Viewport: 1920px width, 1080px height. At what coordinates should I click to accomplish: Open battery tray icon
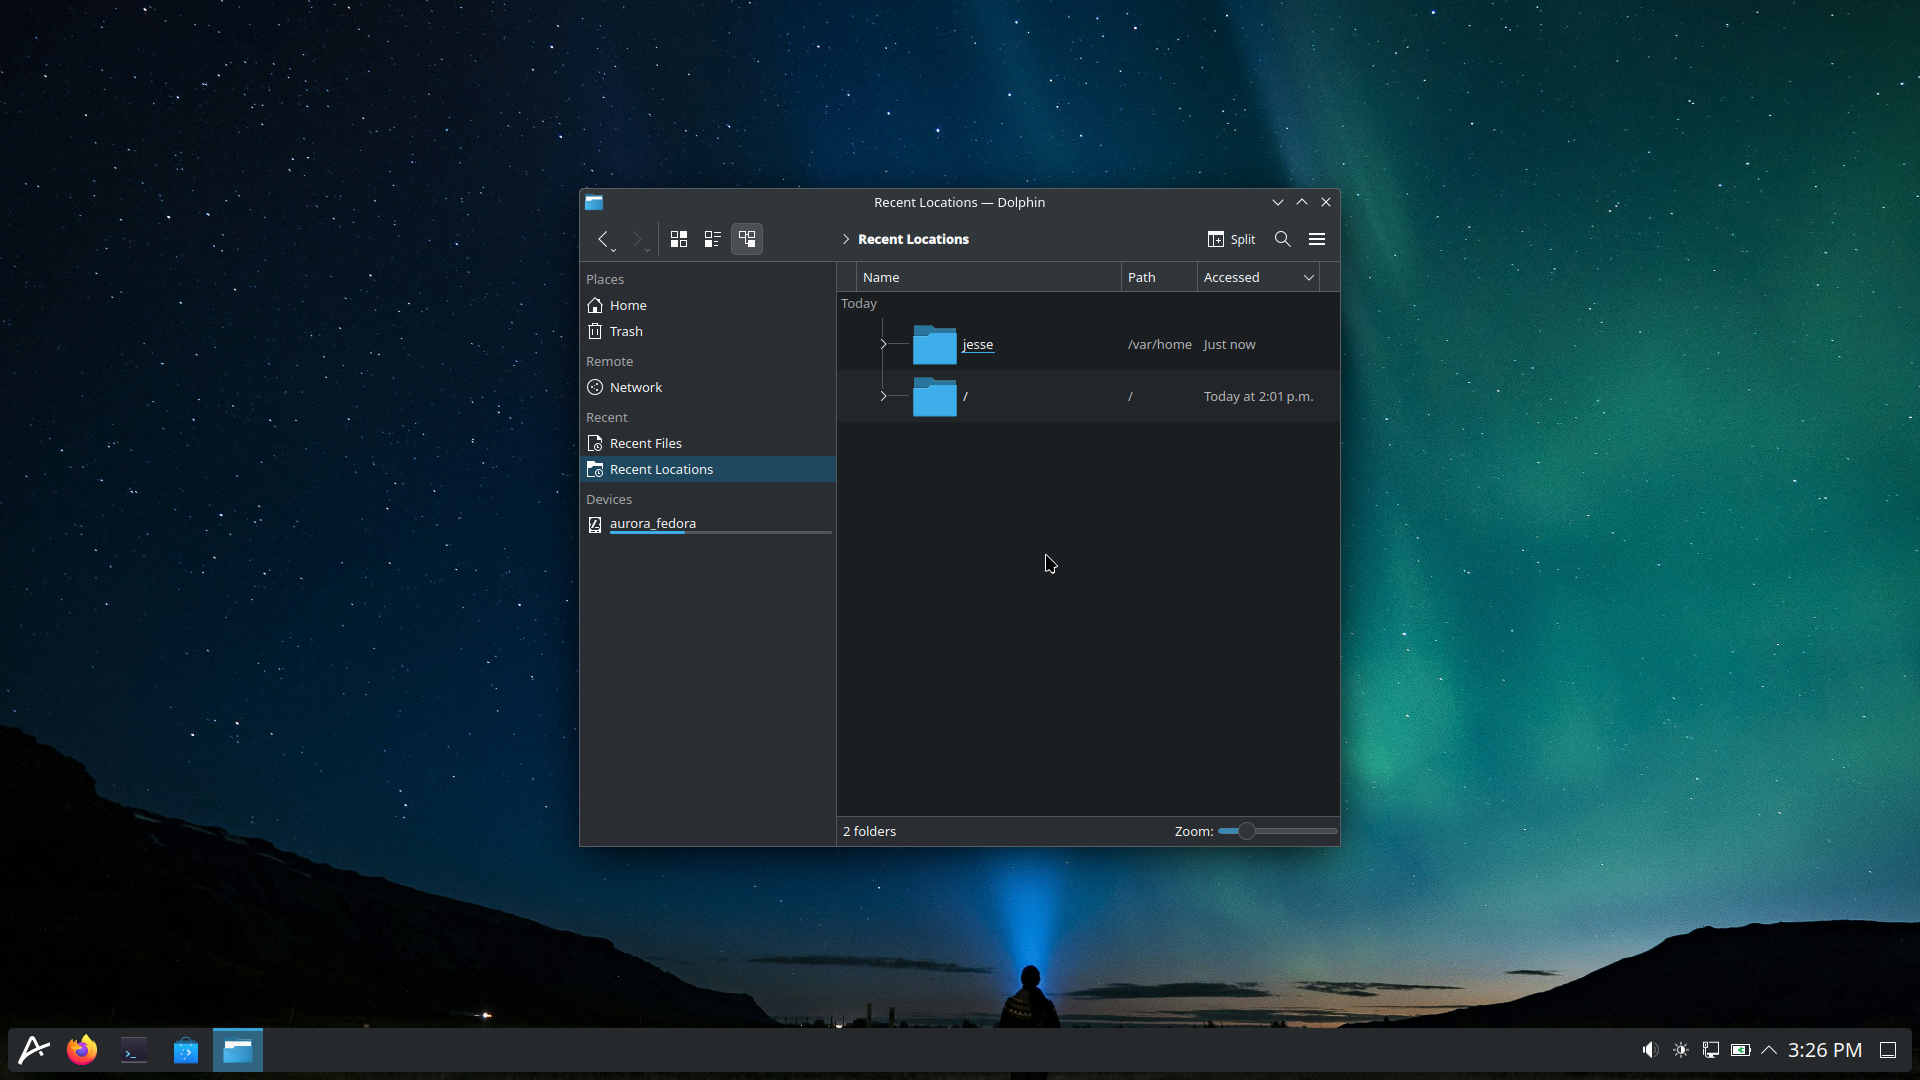[1741, 1050]
